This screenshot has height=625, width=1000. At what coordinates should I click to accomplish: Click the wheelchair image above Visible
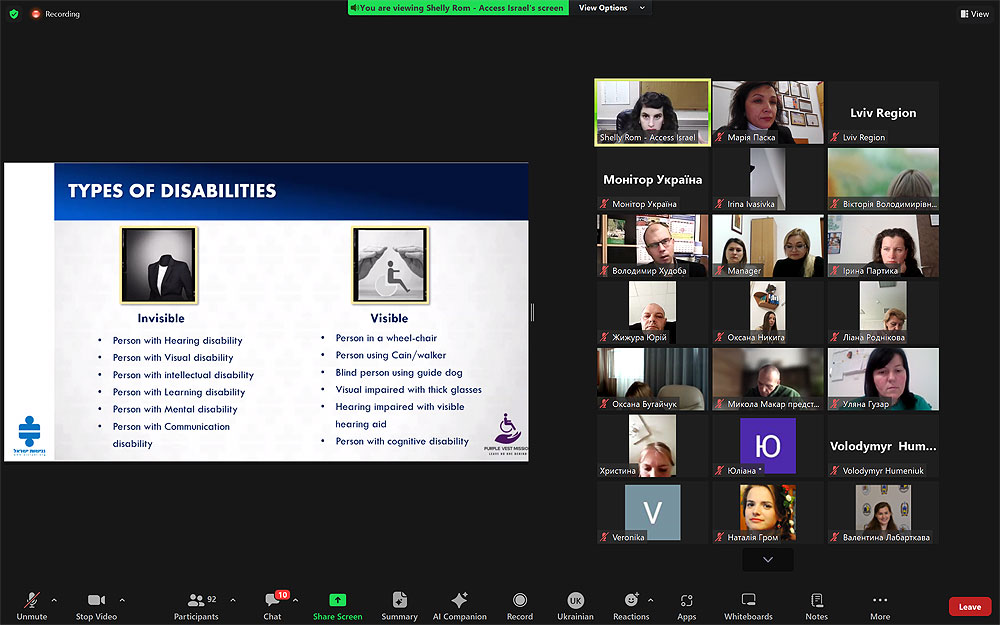click(390, 265)
